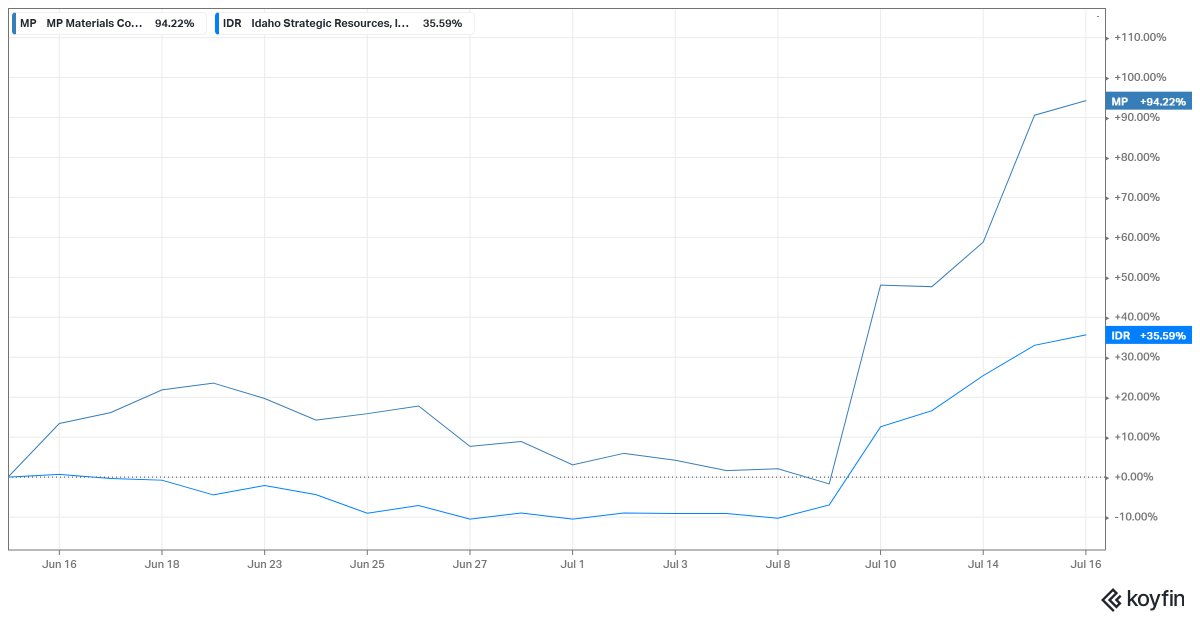1200x620 pixels.
Task: Click the Jun 25 date label
Action: pos(367,565)
